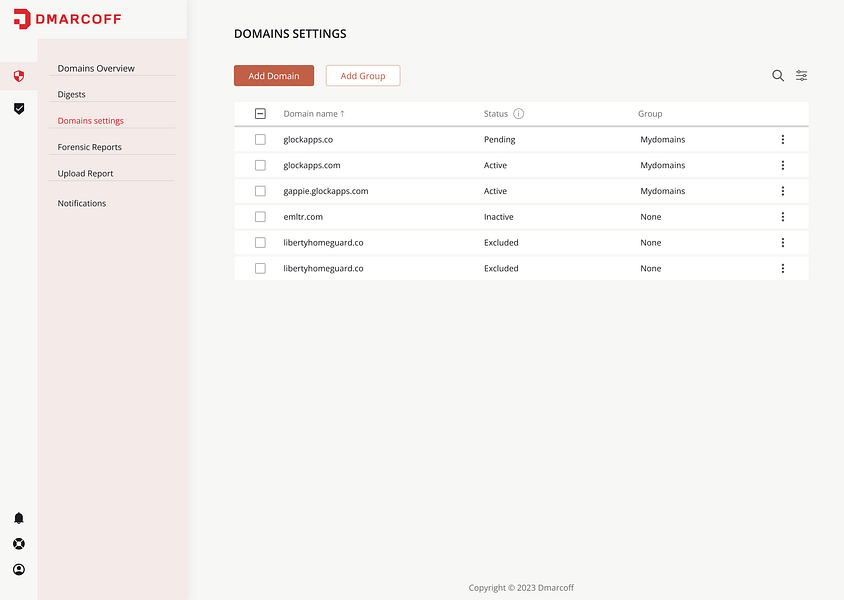Viewport: 844px width, 600px height.
Task: Open the three-dot menu for glockapps.com
Action: 783,165
